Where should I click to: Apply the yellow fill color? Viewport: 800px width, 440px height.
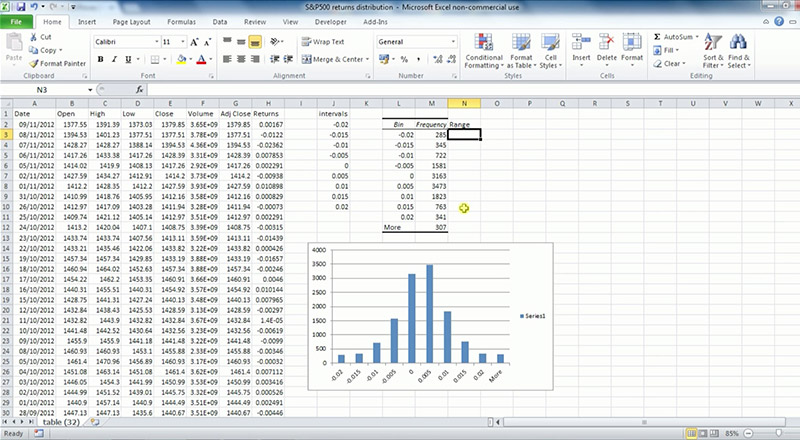pyautogui.click(x=182, y=59)
